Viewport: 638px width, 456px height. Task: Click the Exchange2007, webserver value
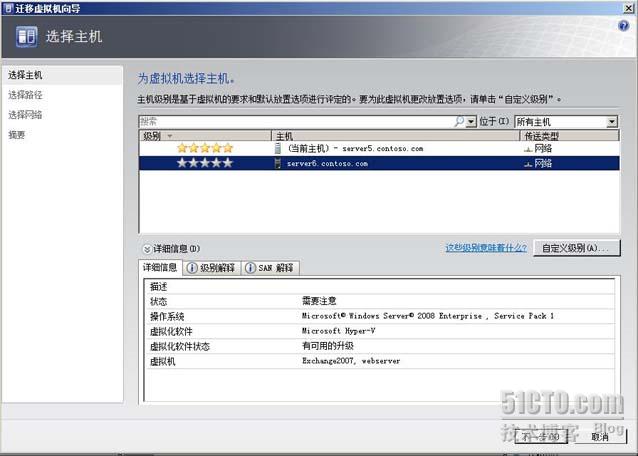click(x=351, y=361)
